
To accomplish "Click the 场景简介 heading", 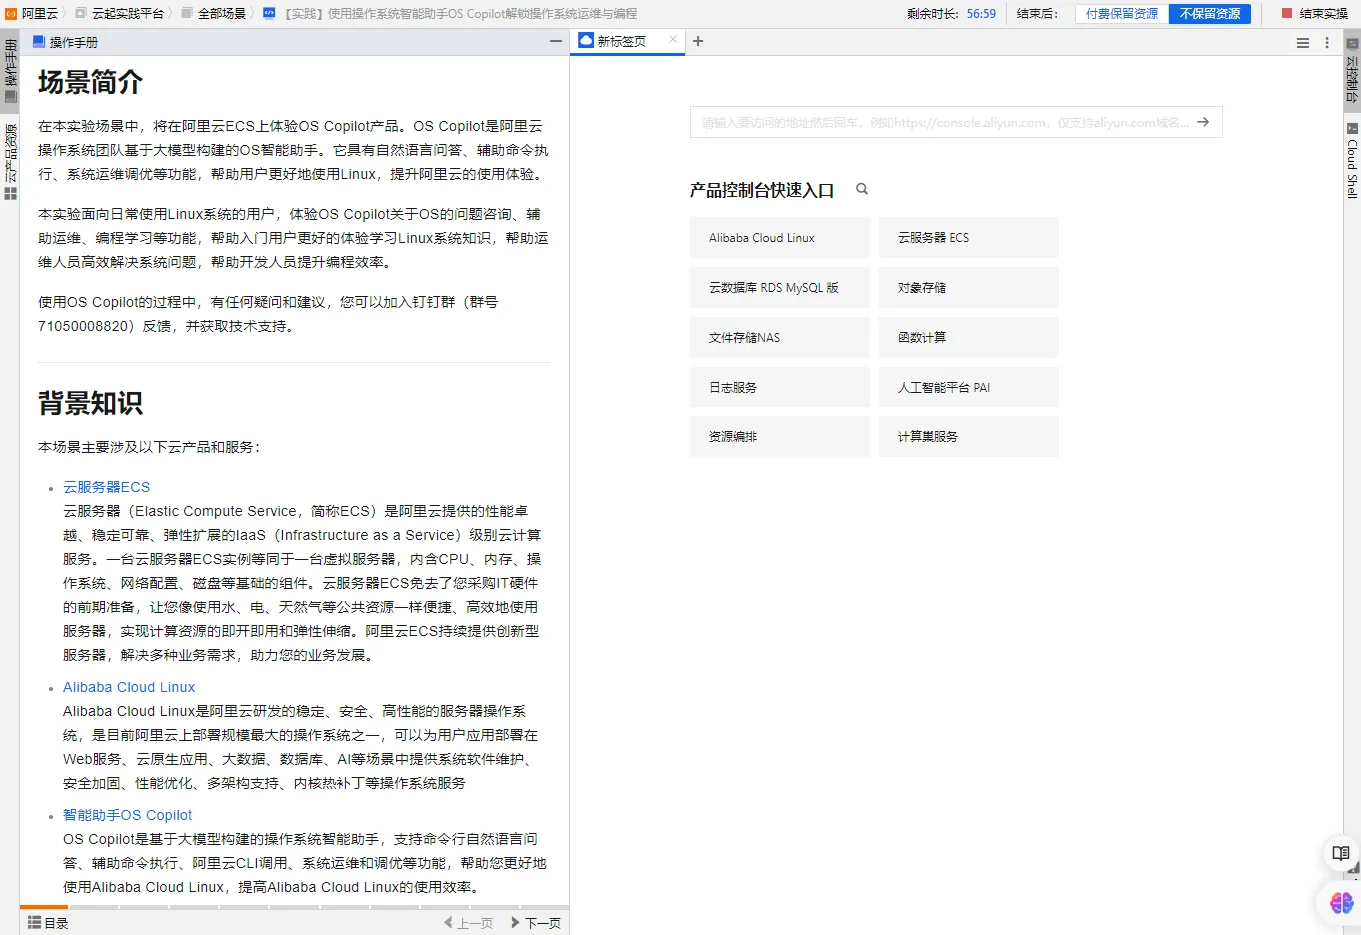I will (90, 82).
